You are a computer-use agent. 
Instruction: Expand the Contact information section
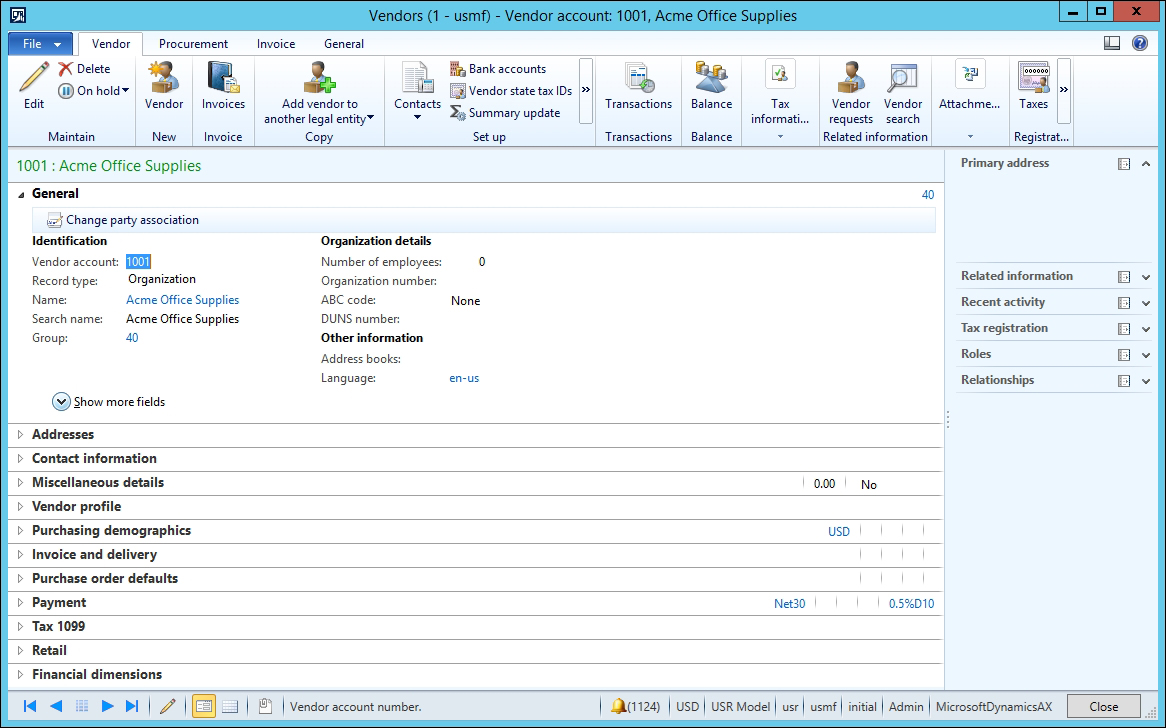click(x=21, y=458)
